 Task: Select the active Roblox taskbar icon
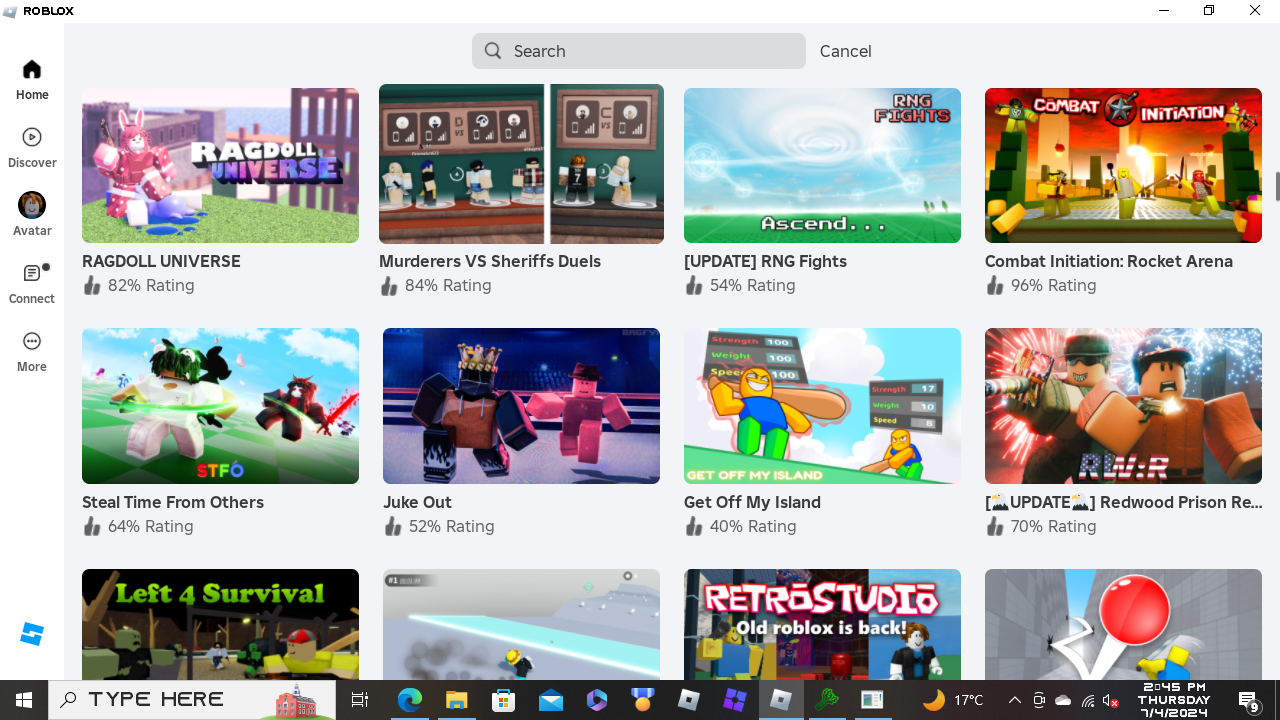click(x=782, y=700)
